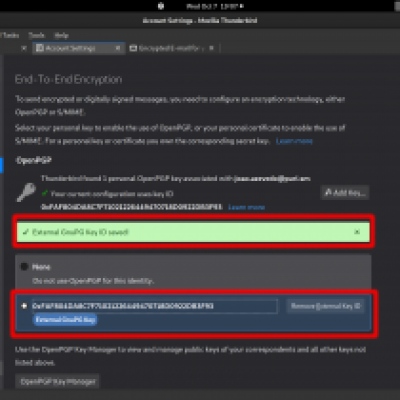Dismiss the External GnuPG Key saved notification
The width and height of the screenshot is (400, 400).
coord(357,232)
